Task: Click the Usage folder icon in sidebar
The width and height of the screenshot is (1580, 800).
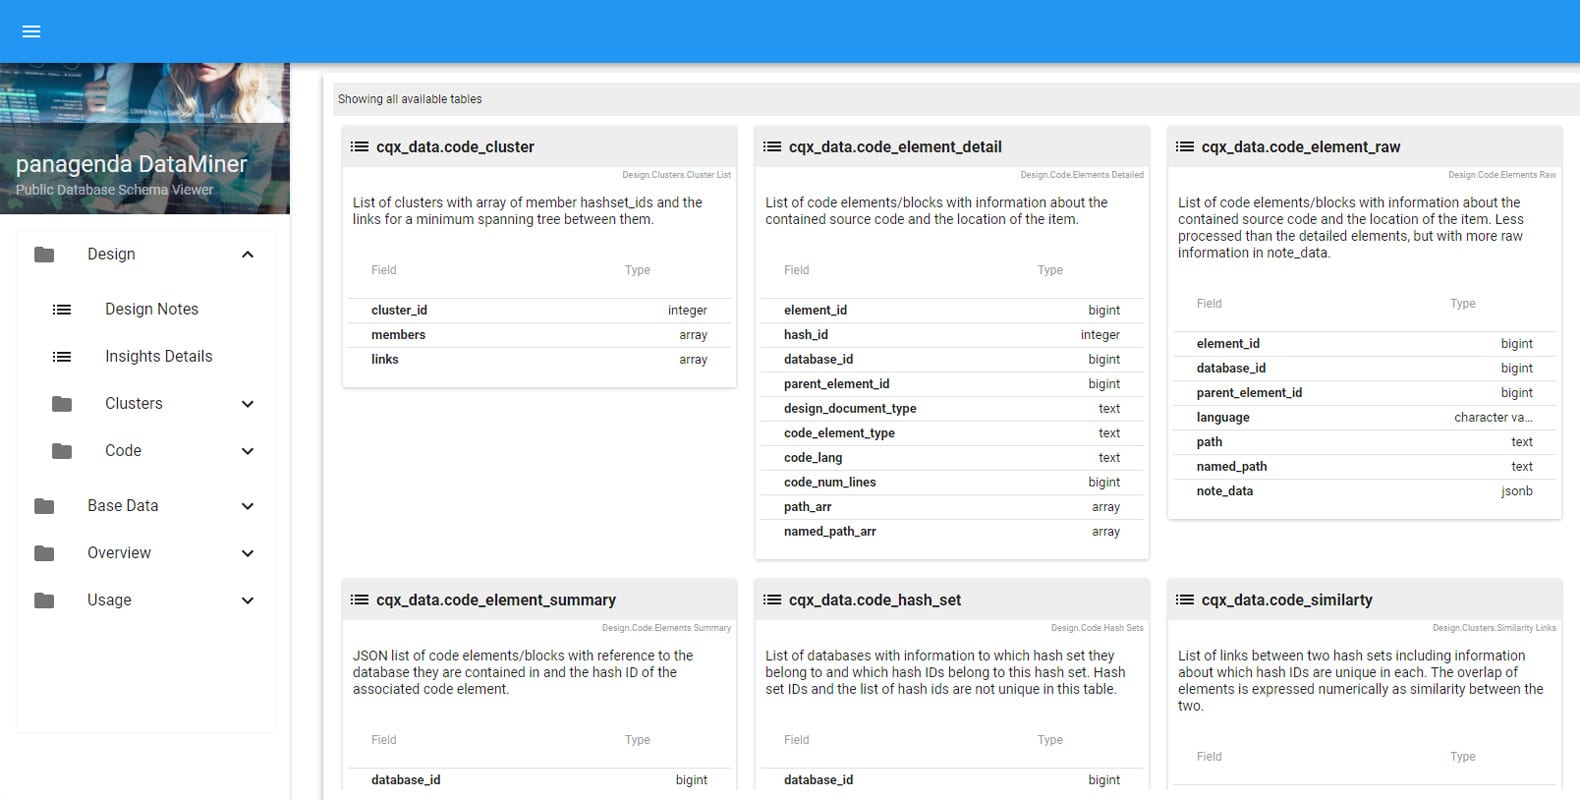Action: click(44, 600)
